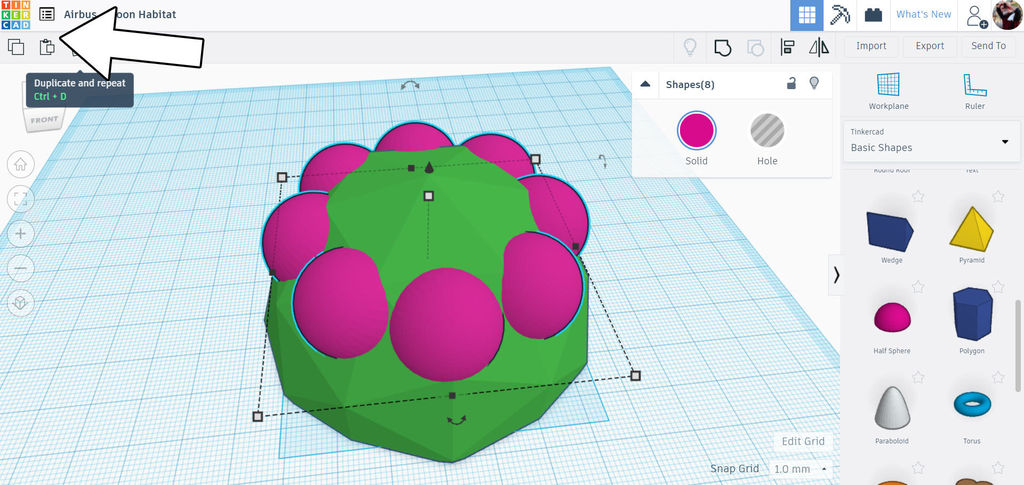Image resolution: width=1024 pixels, height=485 pixels.
Task: Pick the Wedge shape thumbnail
Action: point(889,231)
